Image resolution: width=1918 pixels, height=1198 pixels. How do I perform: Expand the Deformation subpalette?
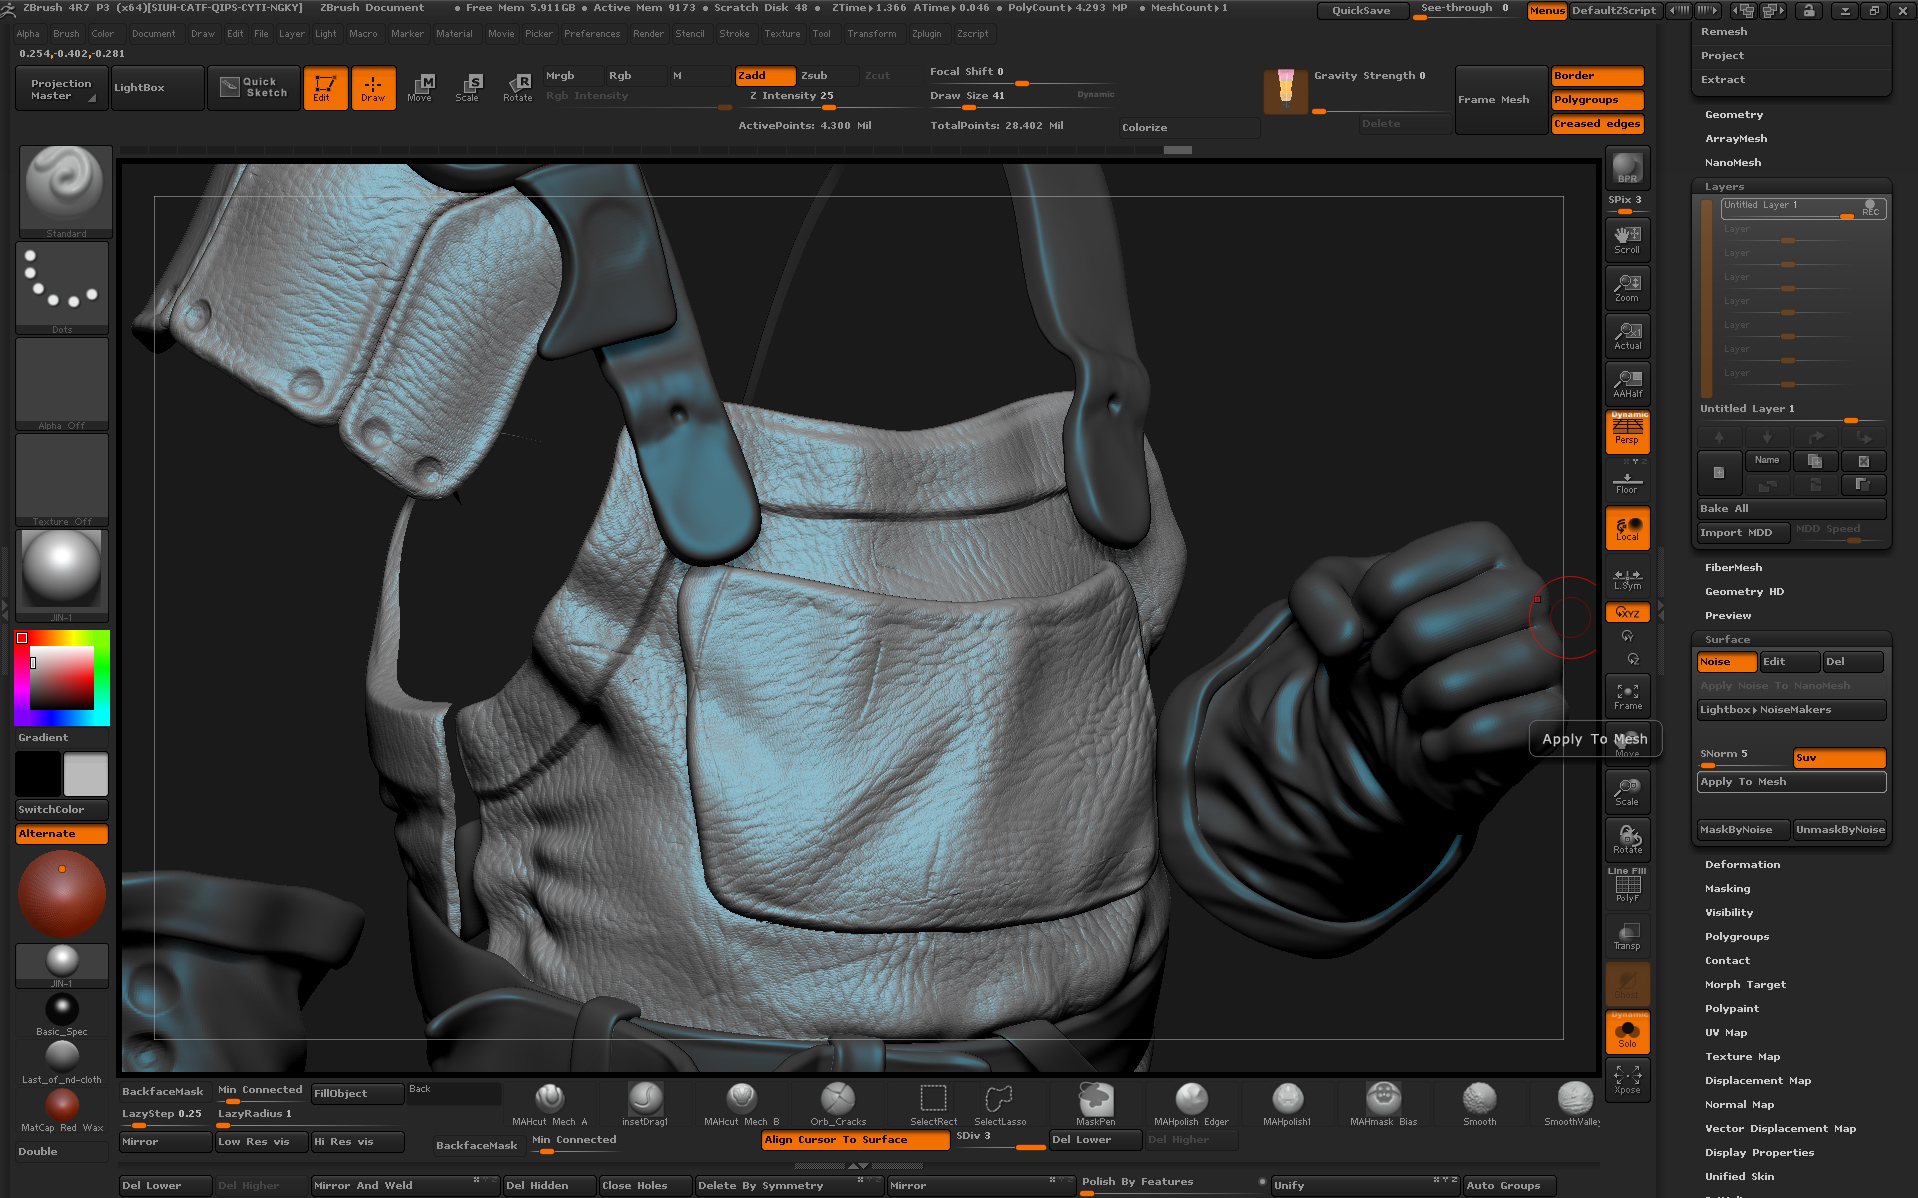pos(1742,865)
